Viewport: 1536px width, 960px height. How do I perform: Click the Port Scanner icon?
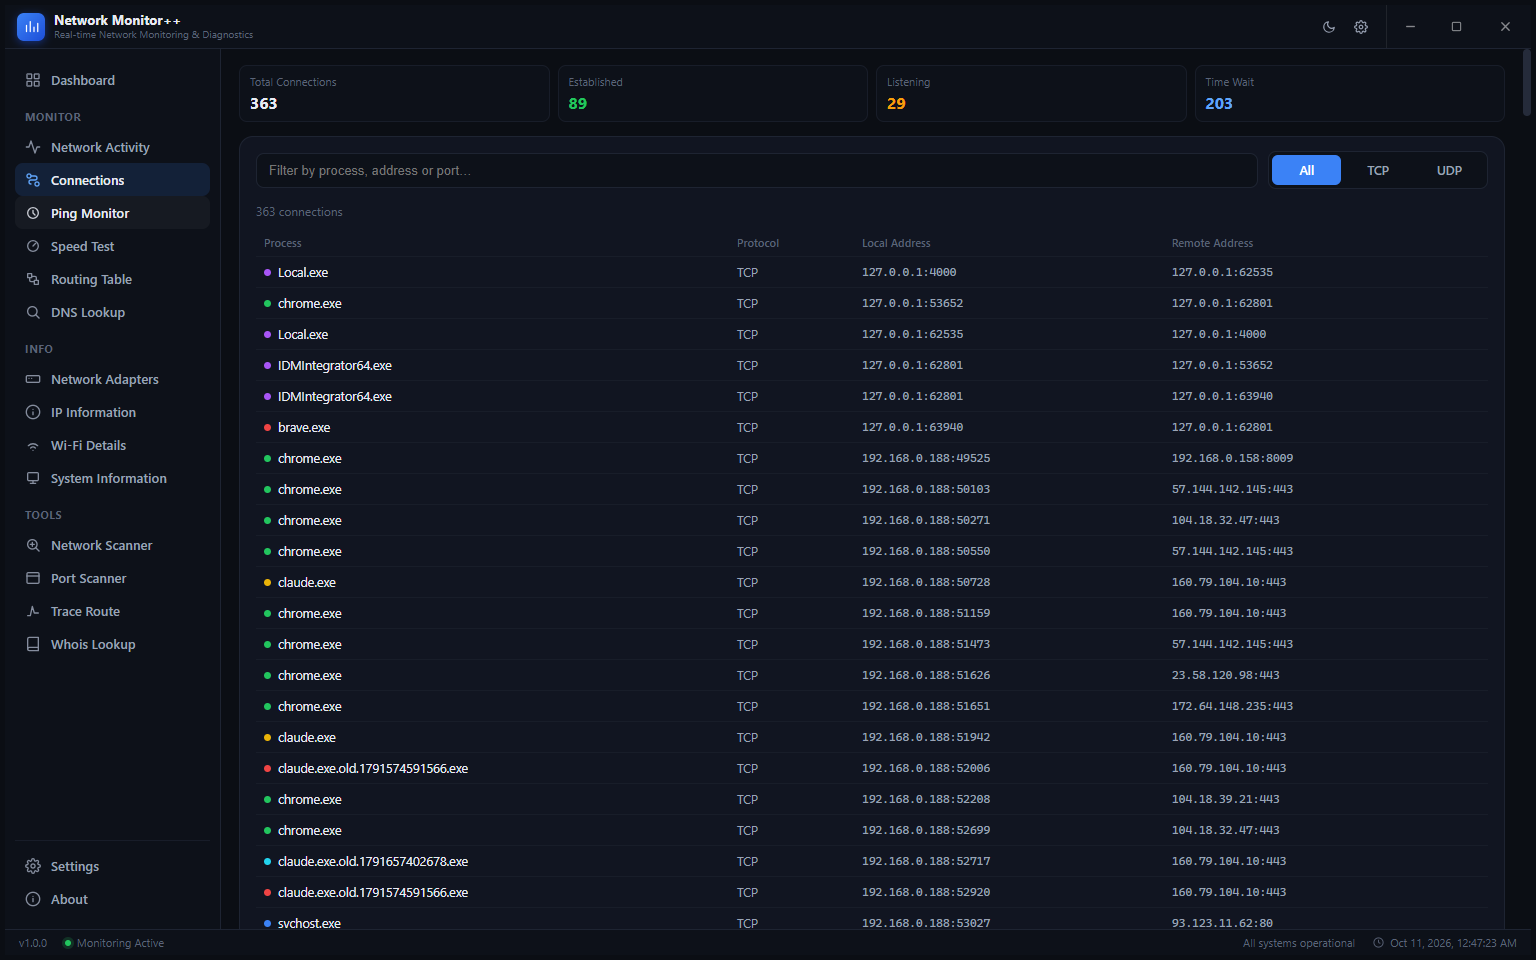click(33, 578)
